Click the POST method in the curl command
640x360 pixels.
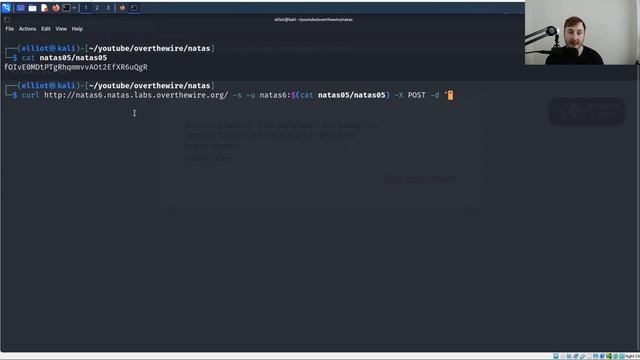[416, 95]
